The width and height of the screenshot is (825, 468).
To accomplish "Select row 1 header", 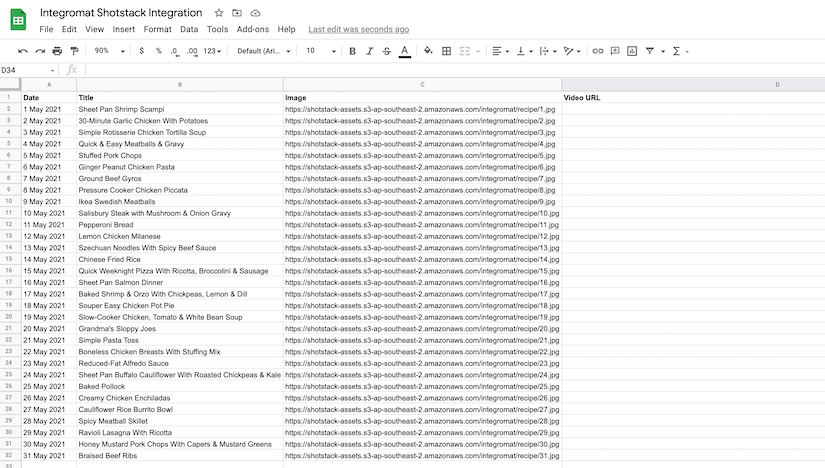I will (x=10, y=97).
